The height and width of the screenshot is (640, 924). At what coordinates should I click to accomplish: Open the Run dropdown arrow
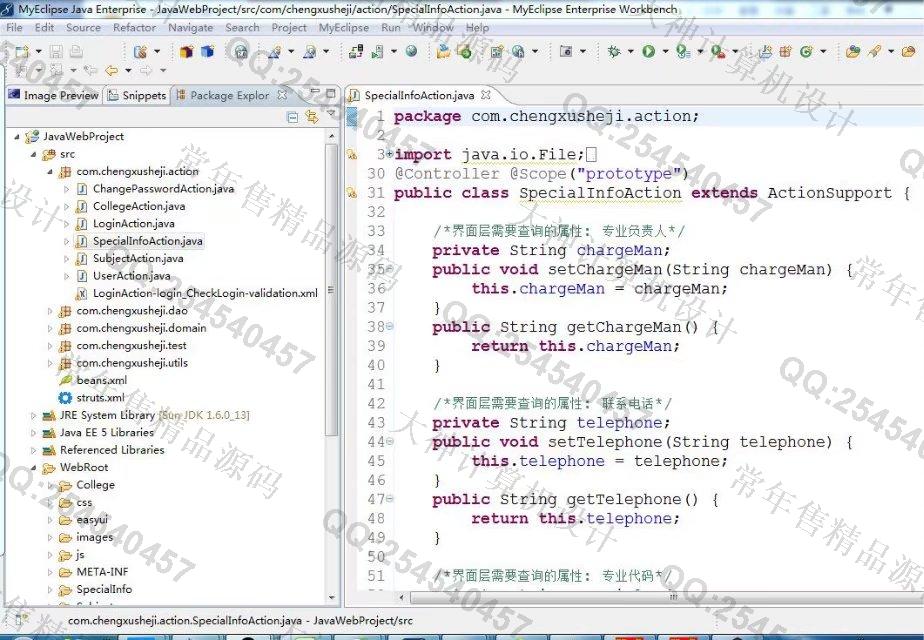pos(665,52)
